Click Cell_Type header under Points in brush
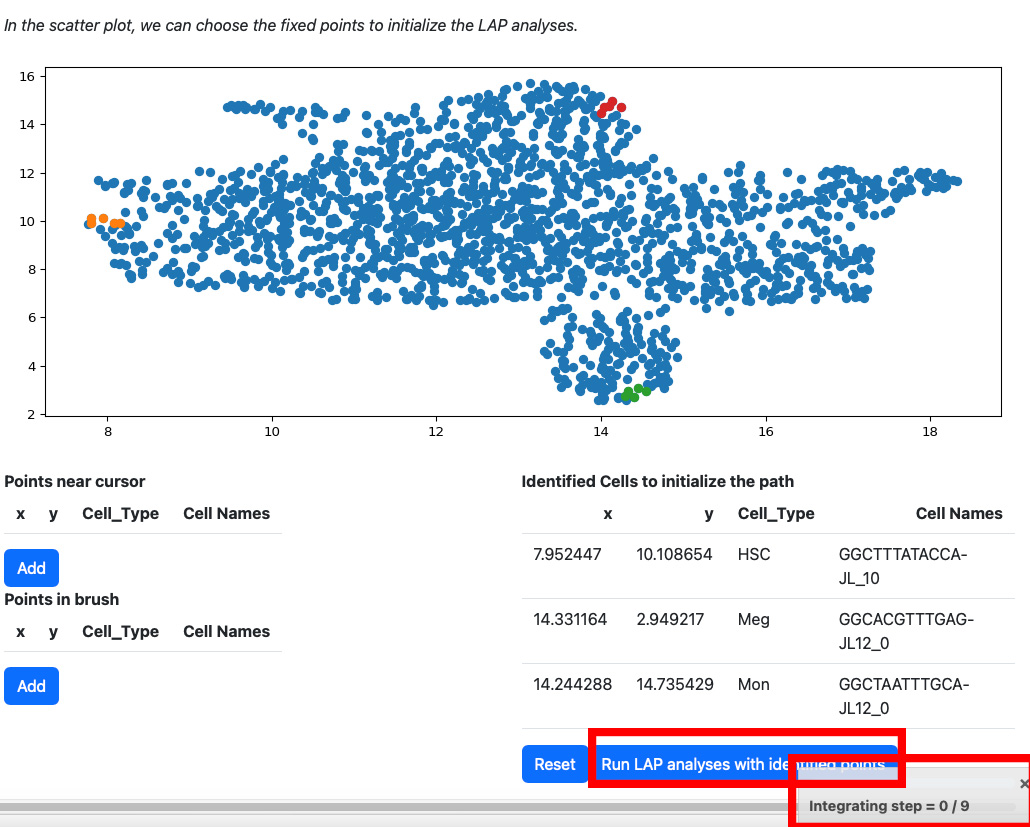This screenshot has width=1030, height=827. click(x=120, y=632)
